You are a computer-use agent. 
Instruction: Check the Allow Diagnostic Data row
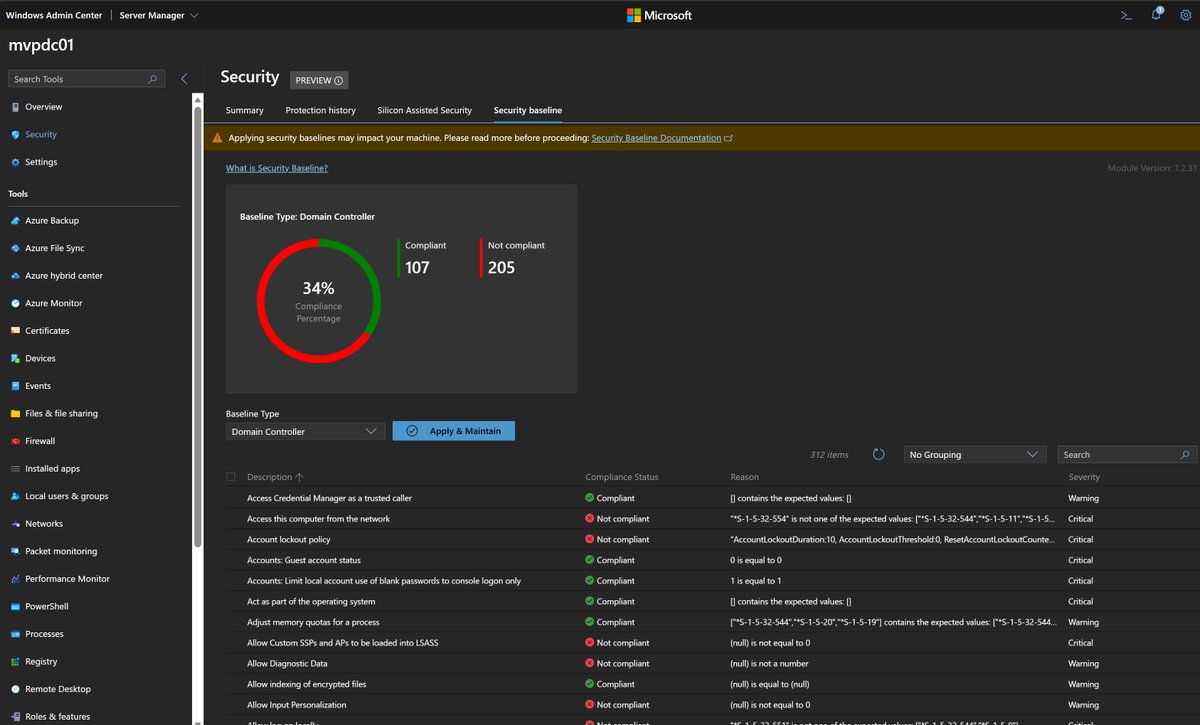(x=232, y=663)
